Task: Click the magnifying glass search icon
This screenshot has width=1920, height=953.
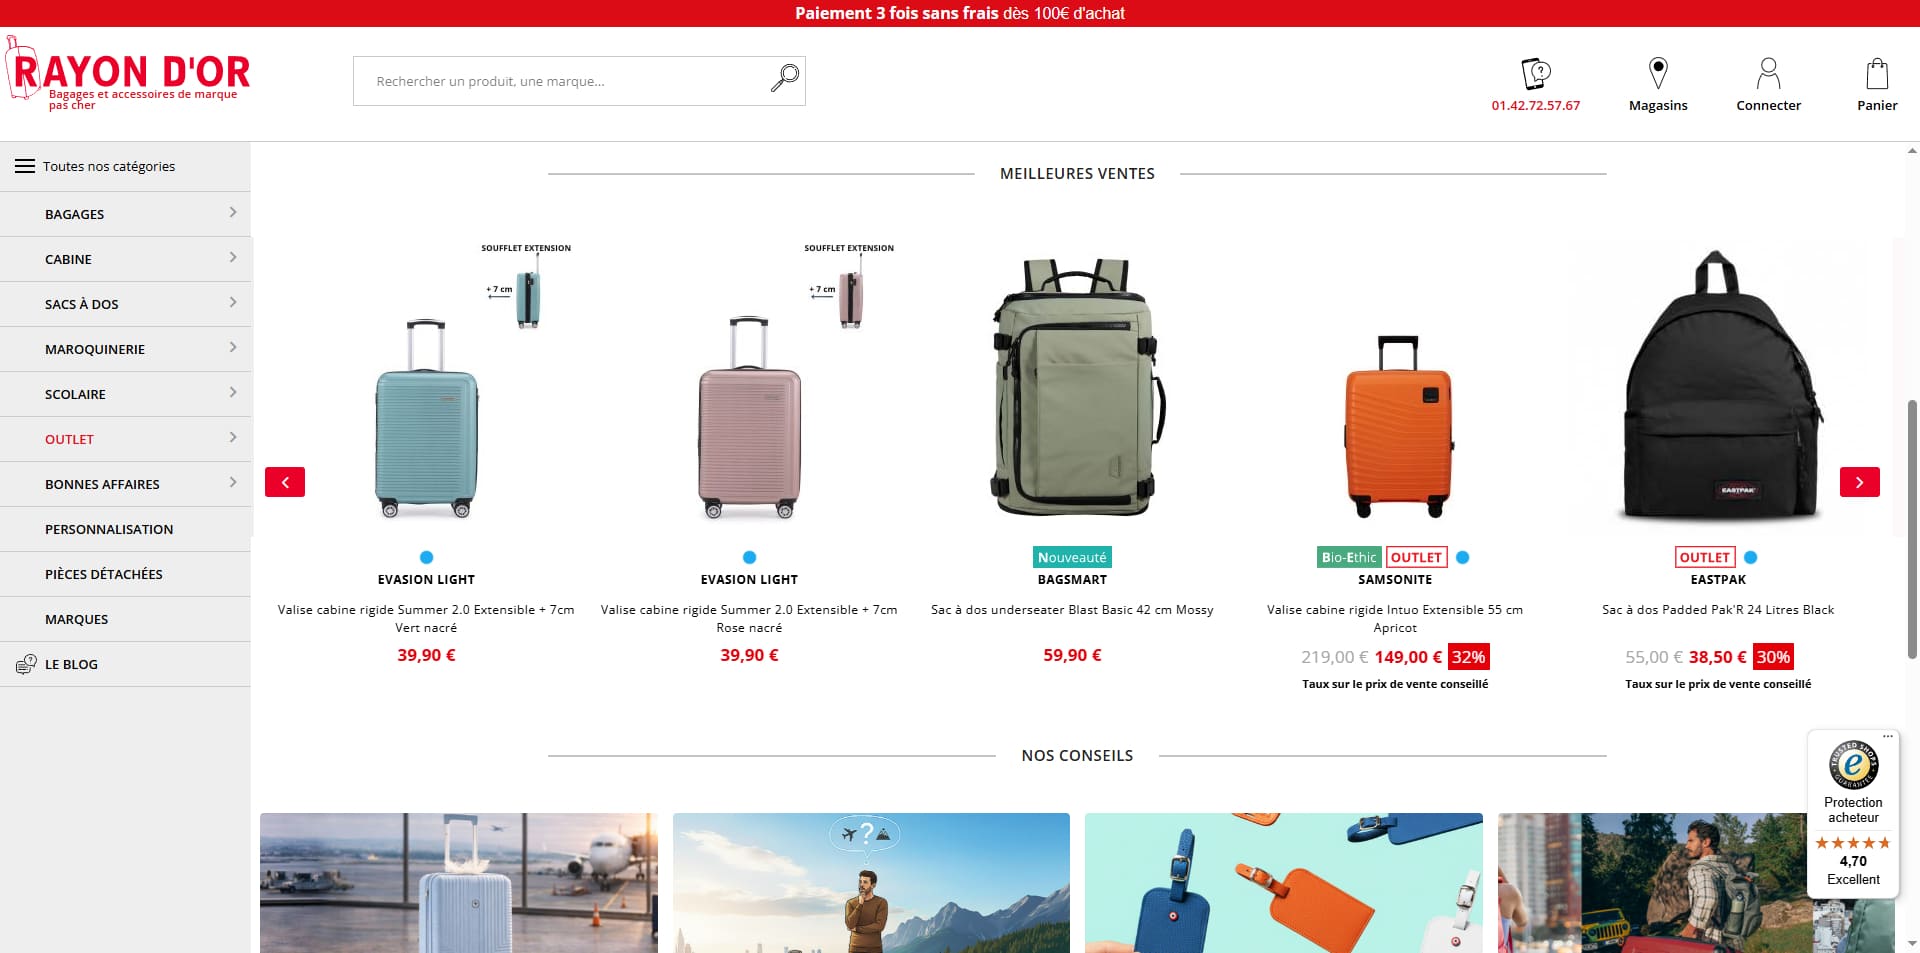Action: coord(785,78)
